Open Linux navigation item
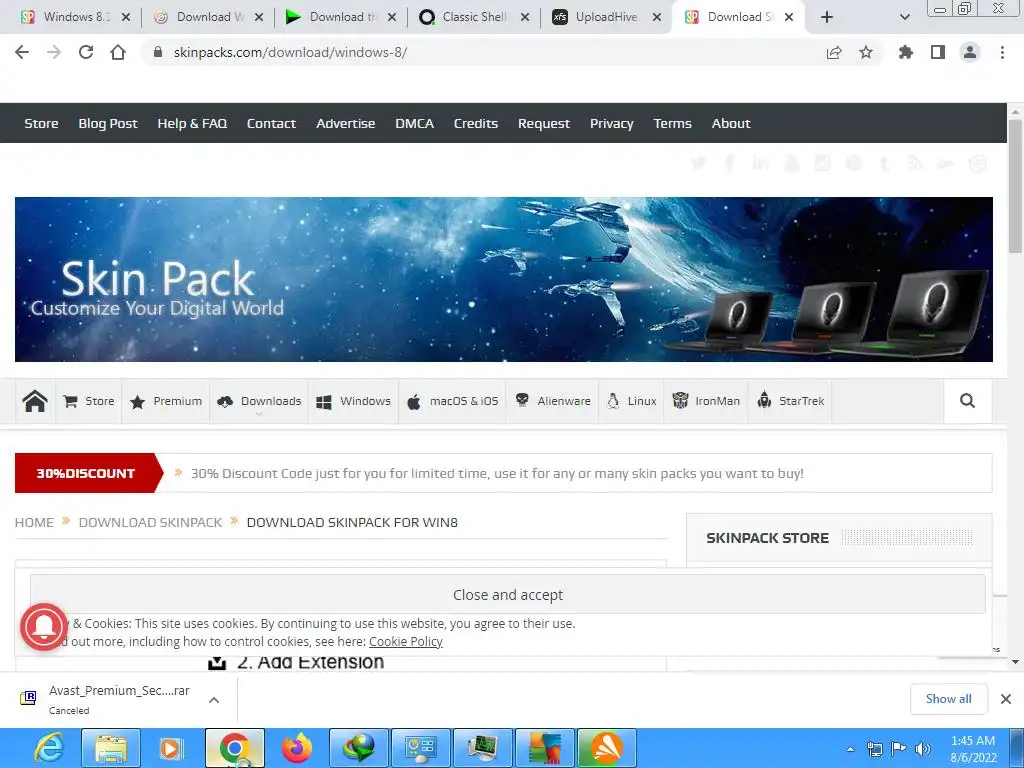Image resolution: width=1024 pixels, height=768 pixels. coord(631,401)
